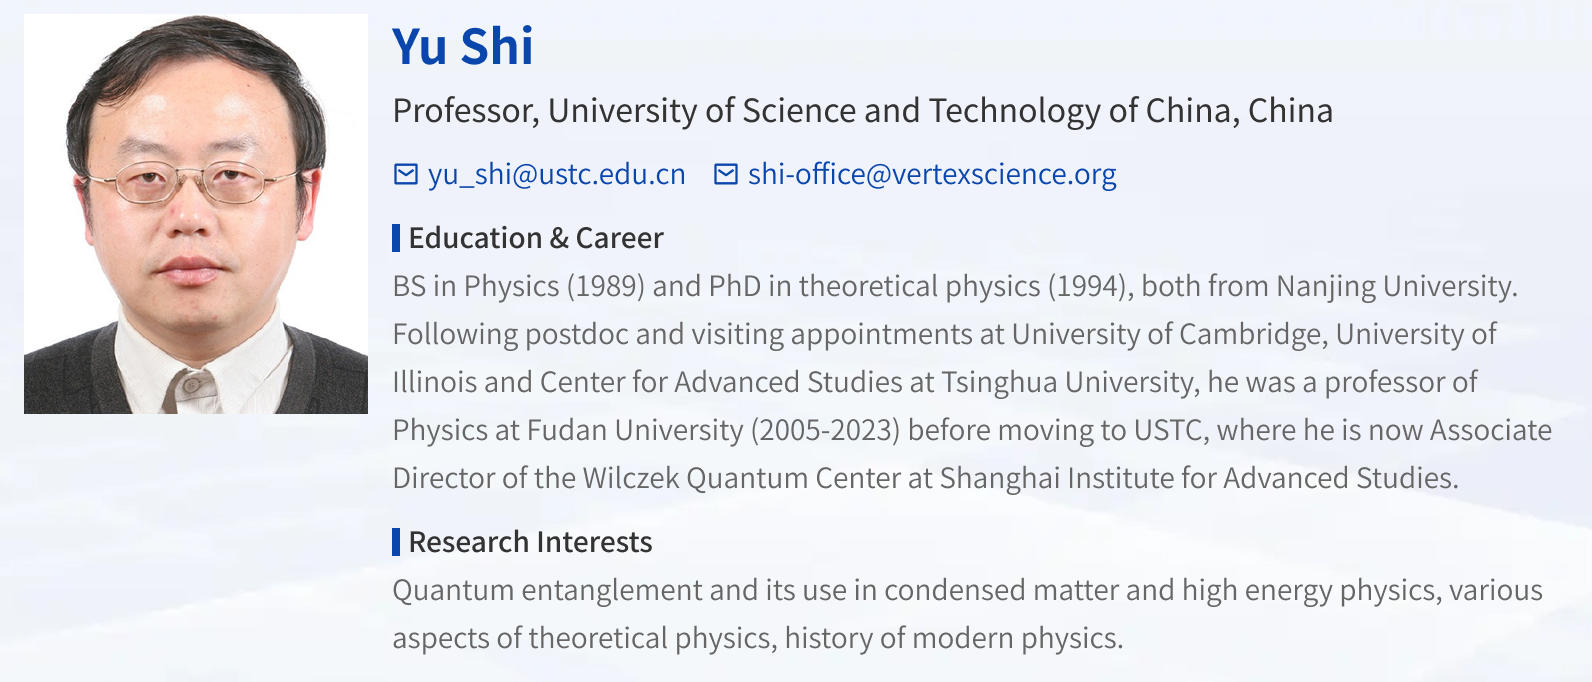Viewport: 1592px width, 682px height.
Task: Click the words "Nanjing University" in the biography
Action: coord(1395,286)
